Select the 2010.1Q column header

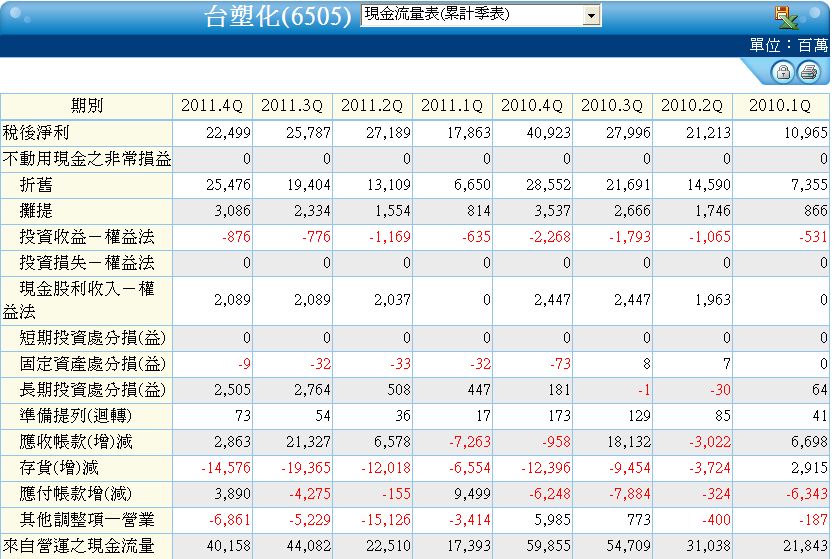(x=780, y=106)
